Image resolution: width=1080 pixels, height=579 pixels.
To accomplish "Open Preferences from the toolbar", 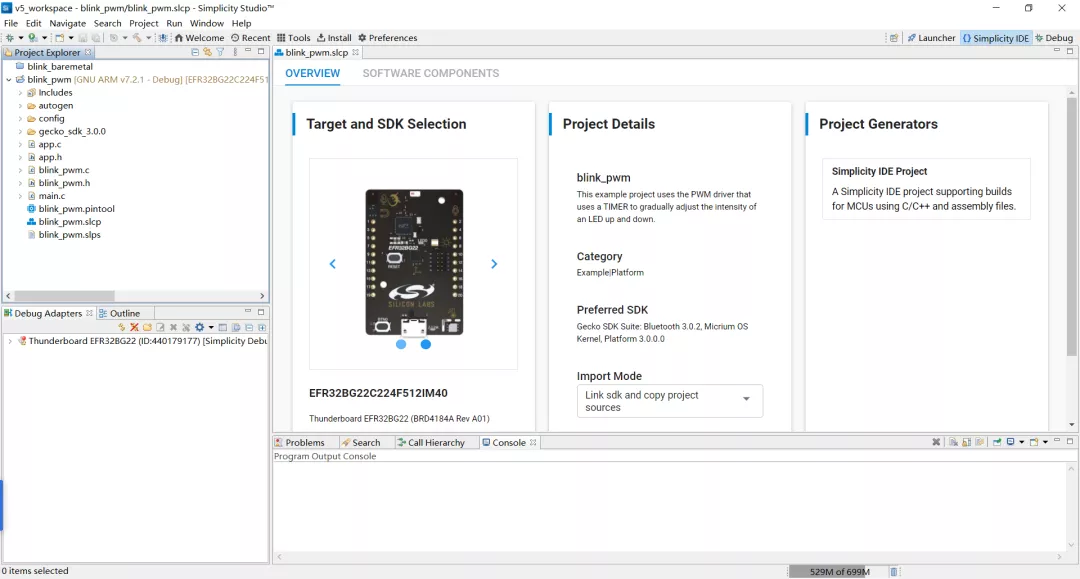I will coord(387,38).
